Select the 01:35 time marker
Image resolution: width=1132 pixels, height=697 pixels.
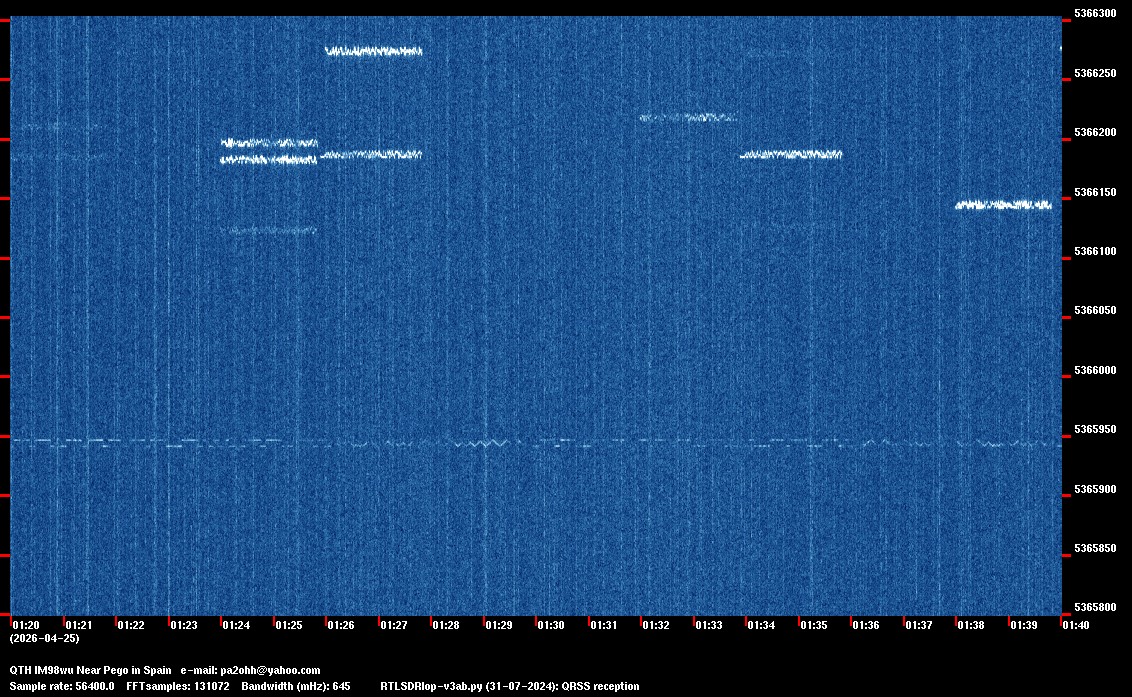tap(813, 625)
